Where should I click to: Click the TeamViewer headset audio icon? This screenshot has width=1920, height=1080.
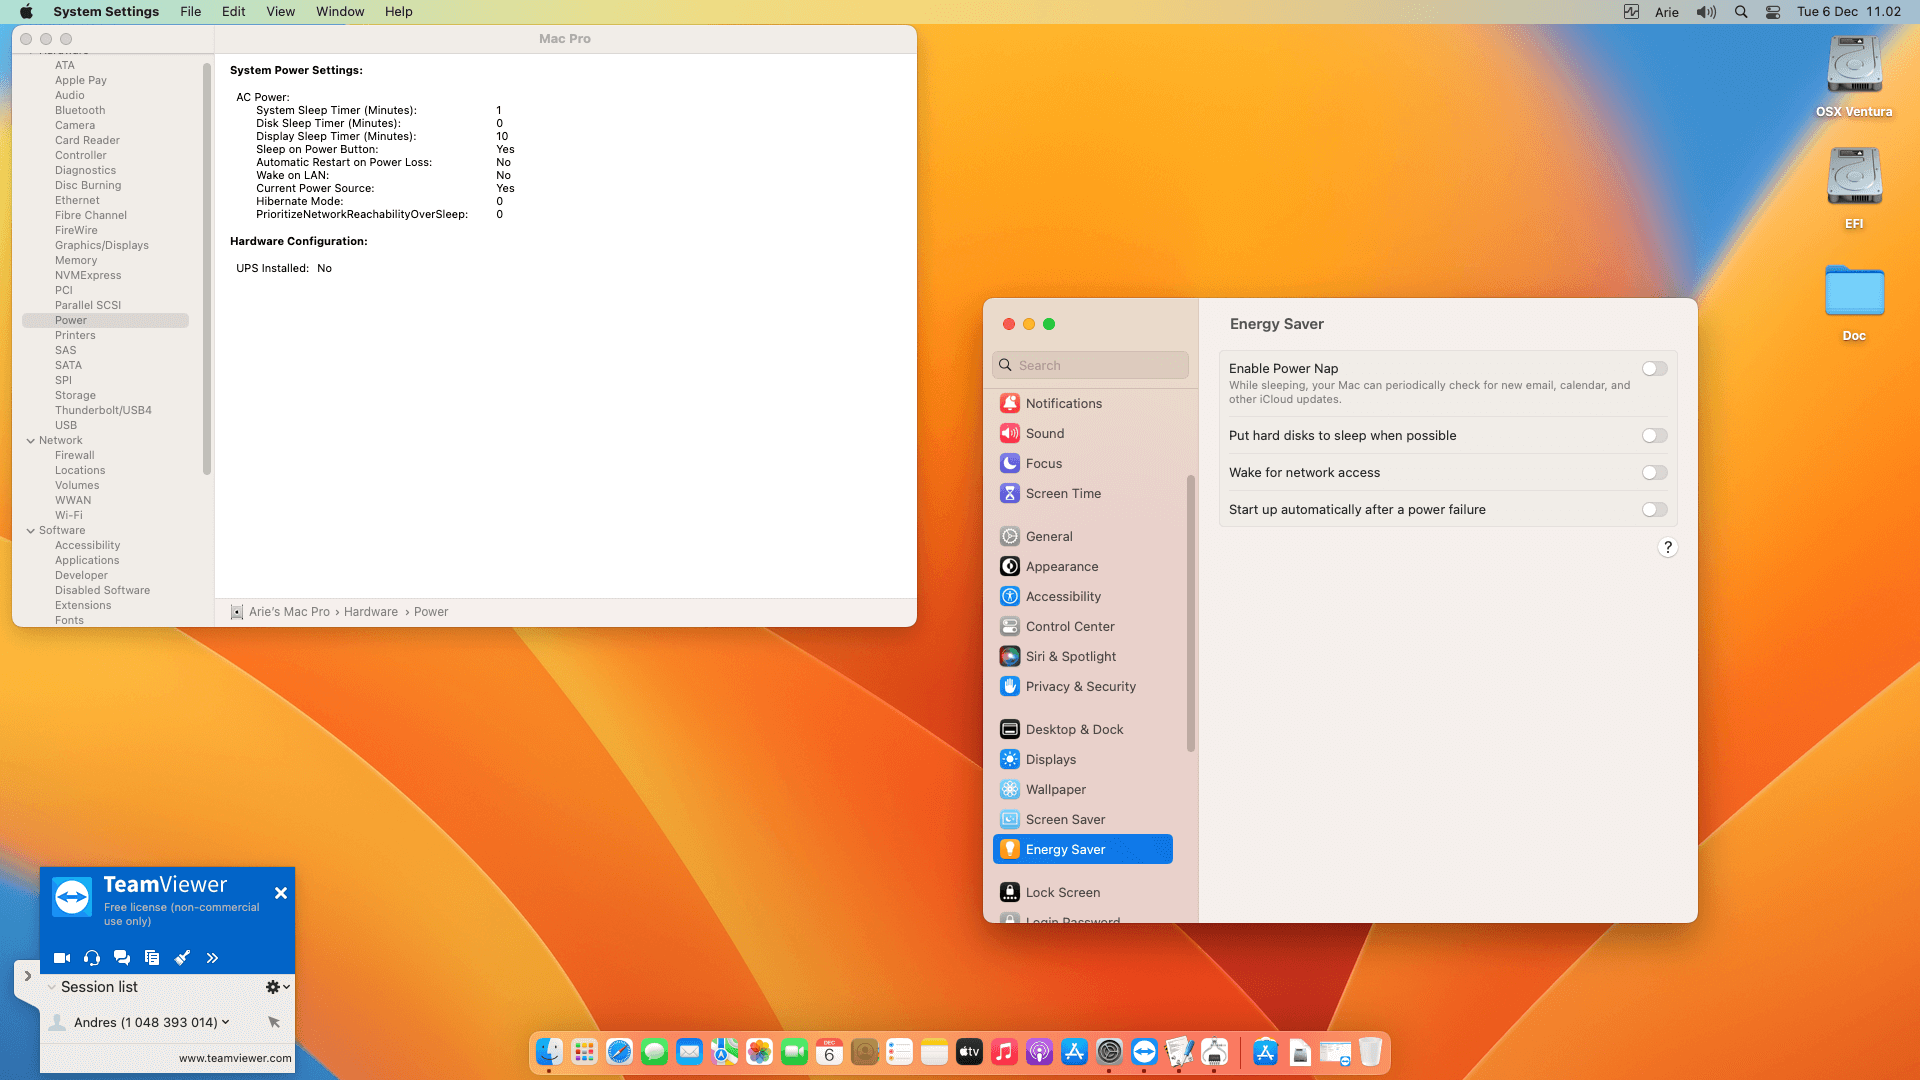[x=92, y=958]
